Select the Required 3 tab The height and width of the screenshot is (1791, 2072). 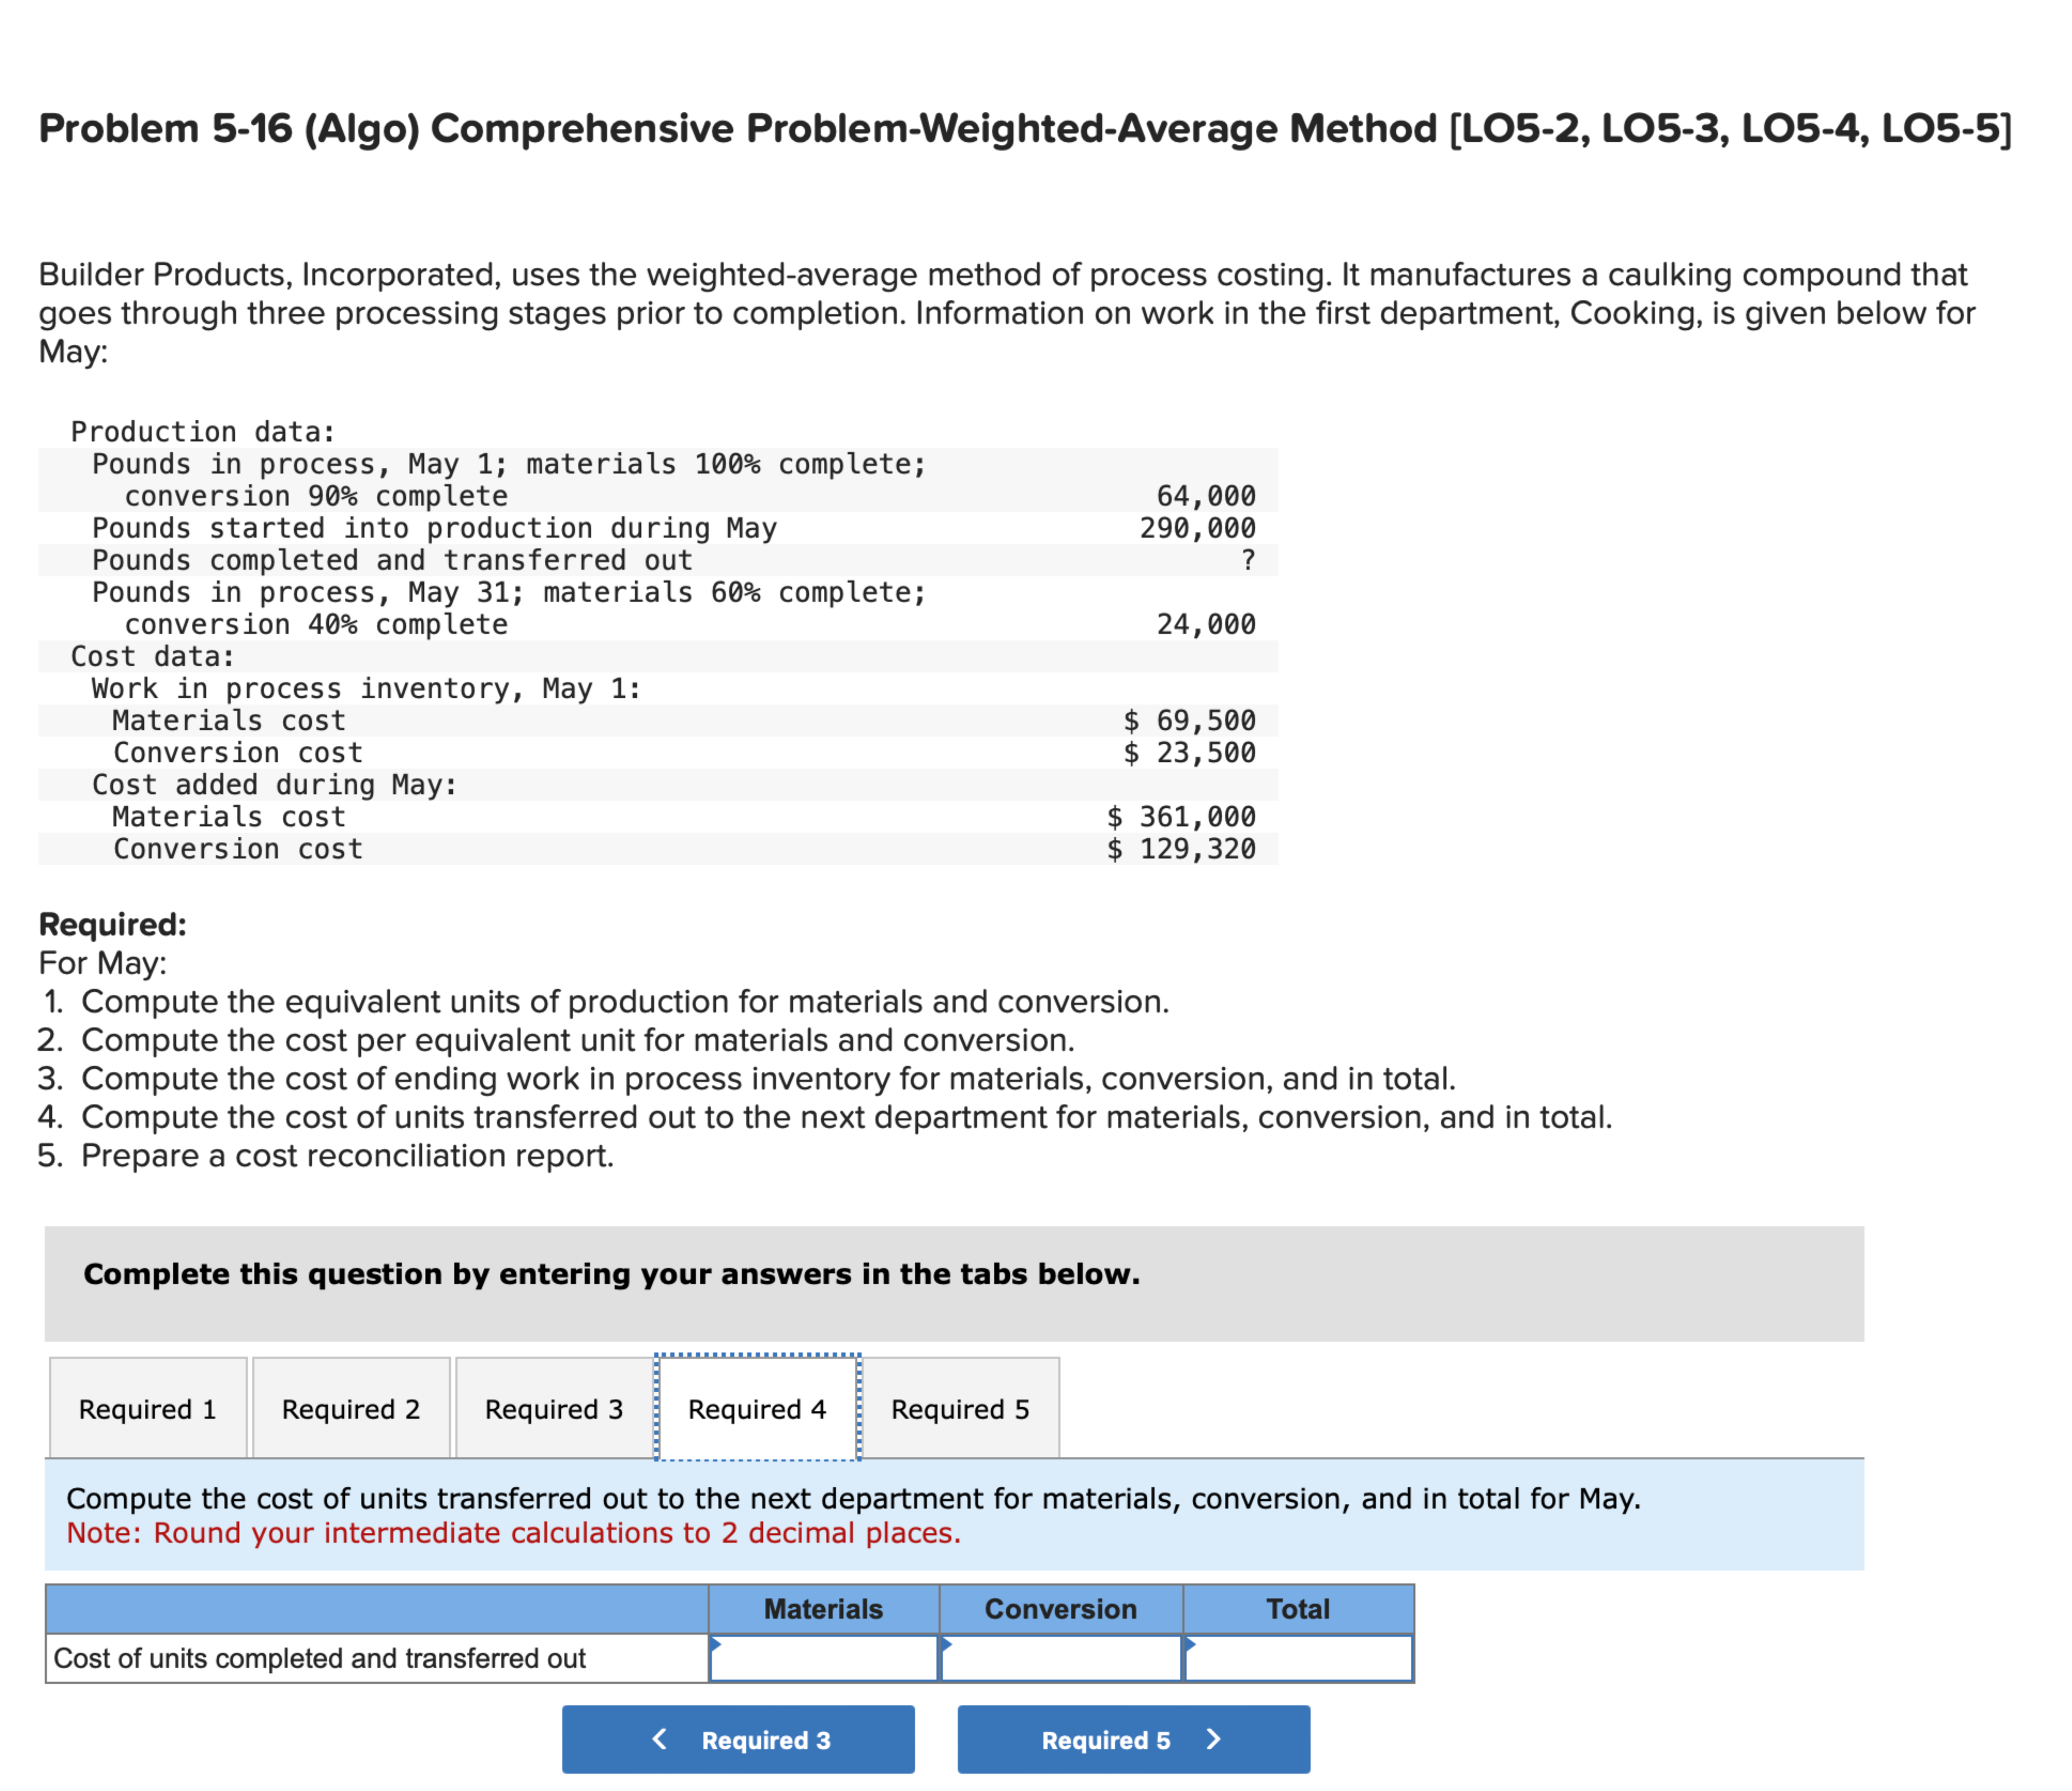click(554, 1409)
